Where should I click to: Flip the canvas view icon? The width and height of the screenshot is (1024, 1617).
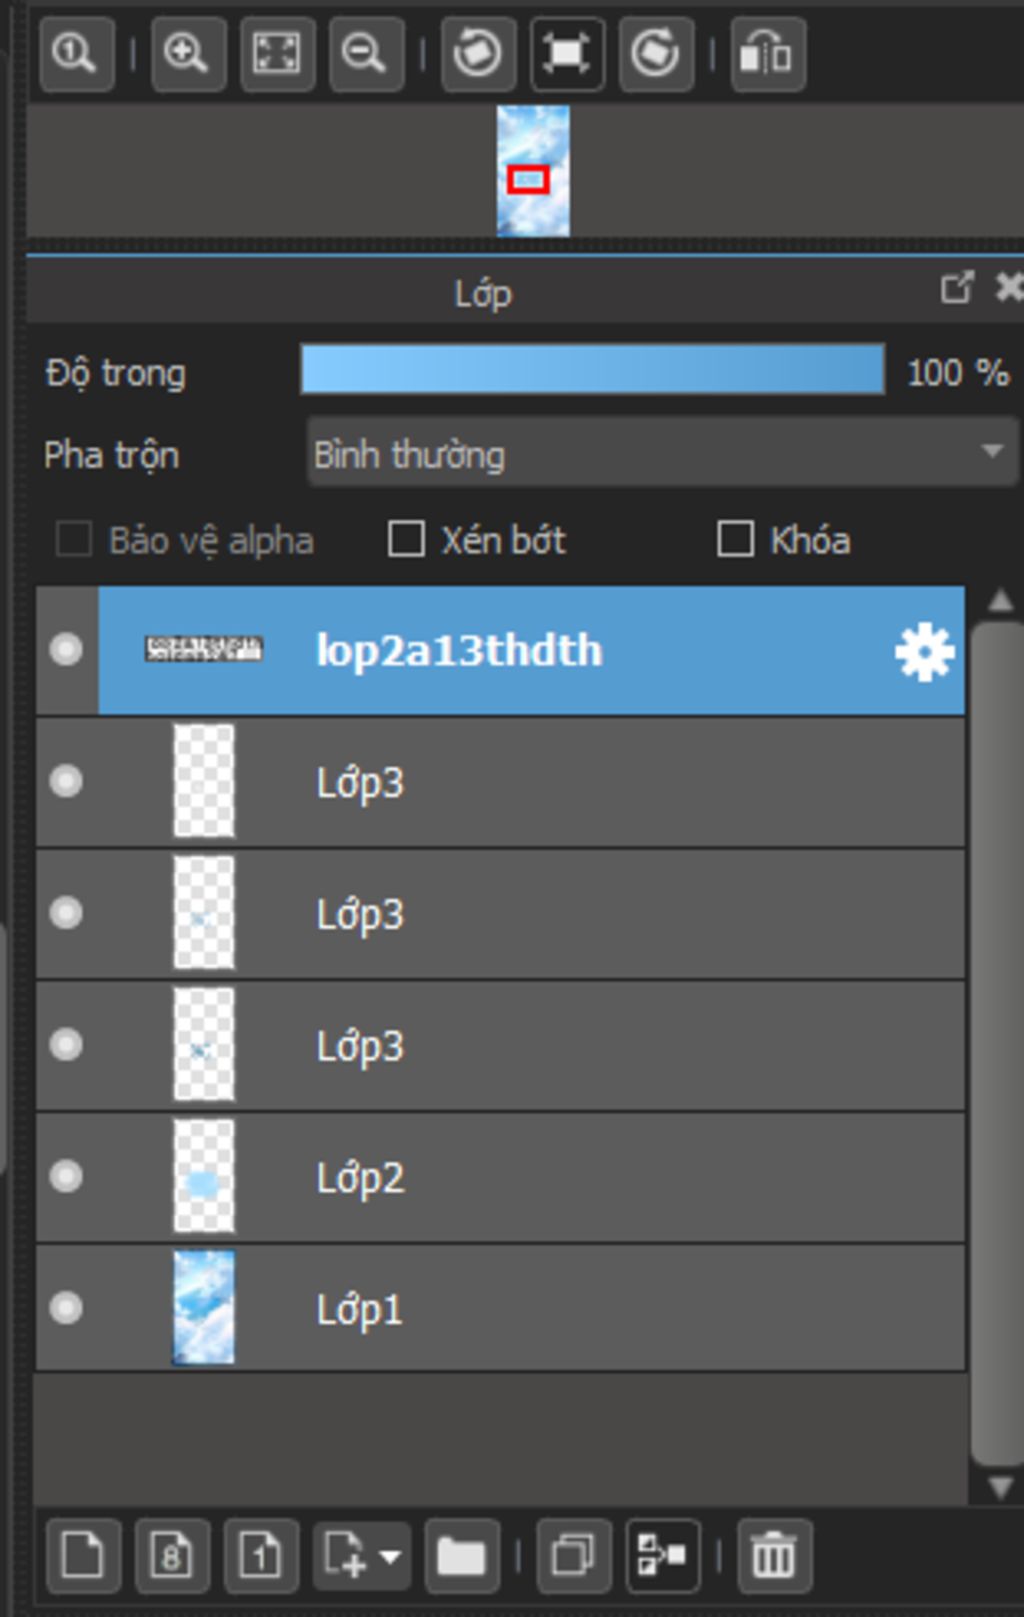coord(767,53)
